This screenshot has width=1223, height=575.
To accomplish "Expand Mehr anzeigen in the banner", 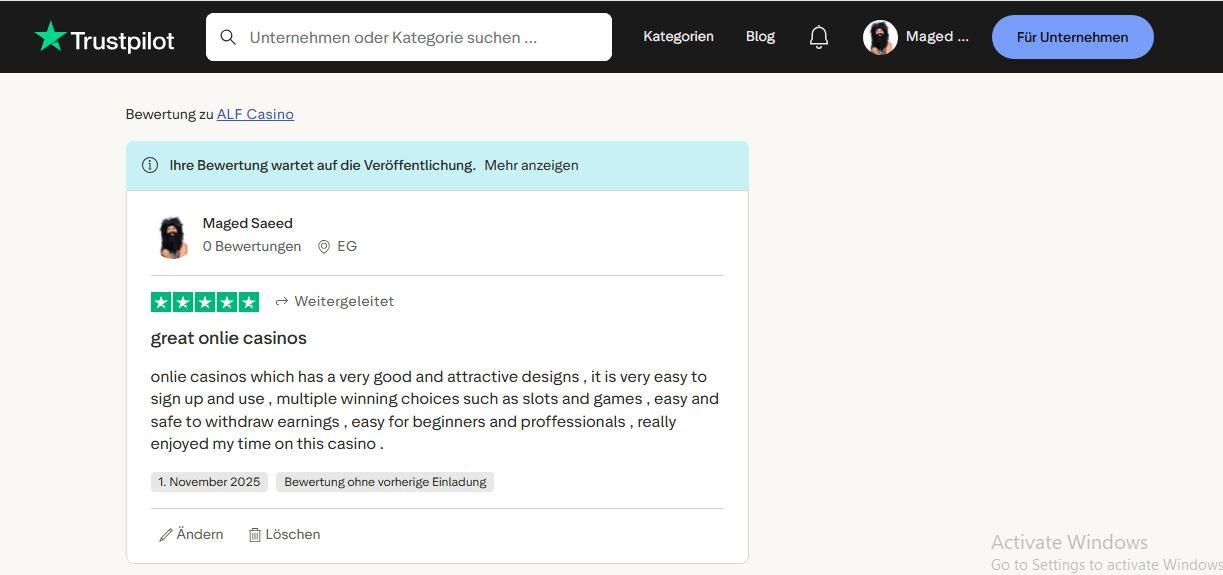I will 531,165.
